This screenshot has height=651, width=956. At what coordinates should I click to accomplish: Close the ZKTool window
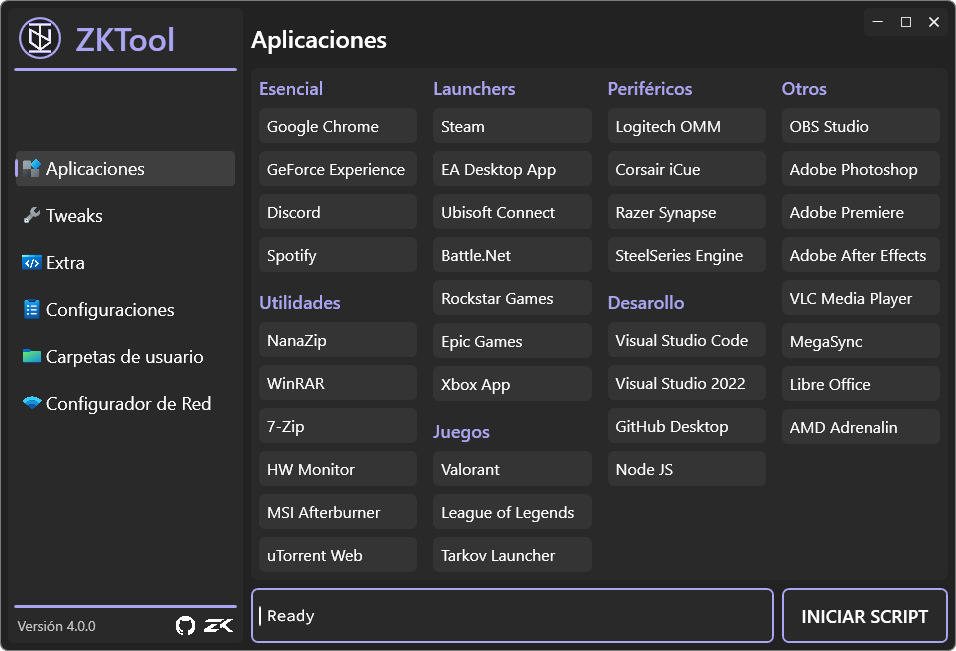[x=933, y=22]
